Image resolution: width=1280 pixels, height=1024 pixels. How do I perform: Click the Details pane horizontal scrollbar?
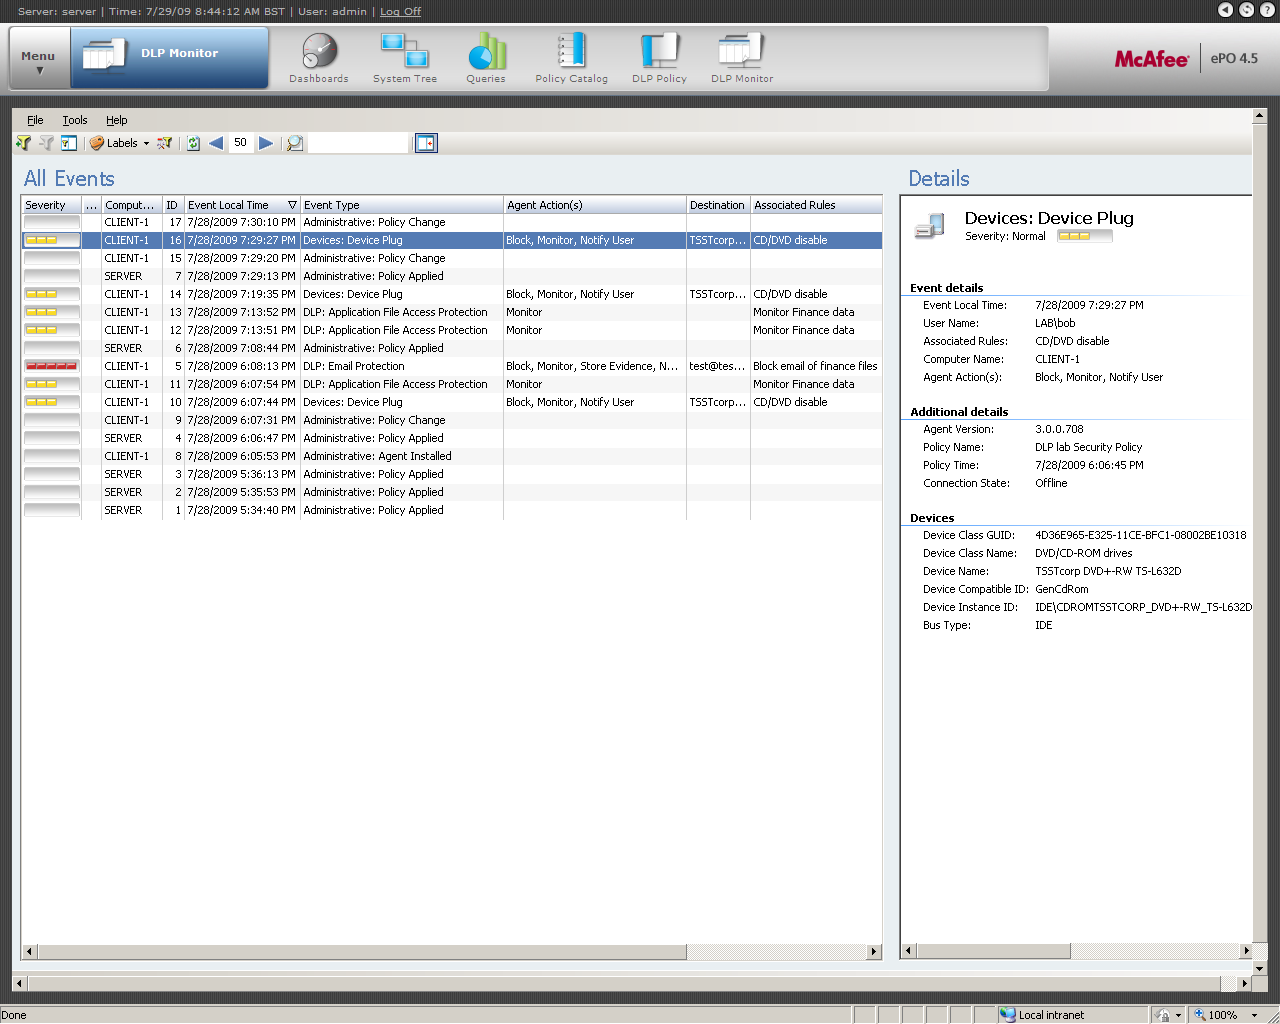pyautogui.click(x=1076, y=951)
